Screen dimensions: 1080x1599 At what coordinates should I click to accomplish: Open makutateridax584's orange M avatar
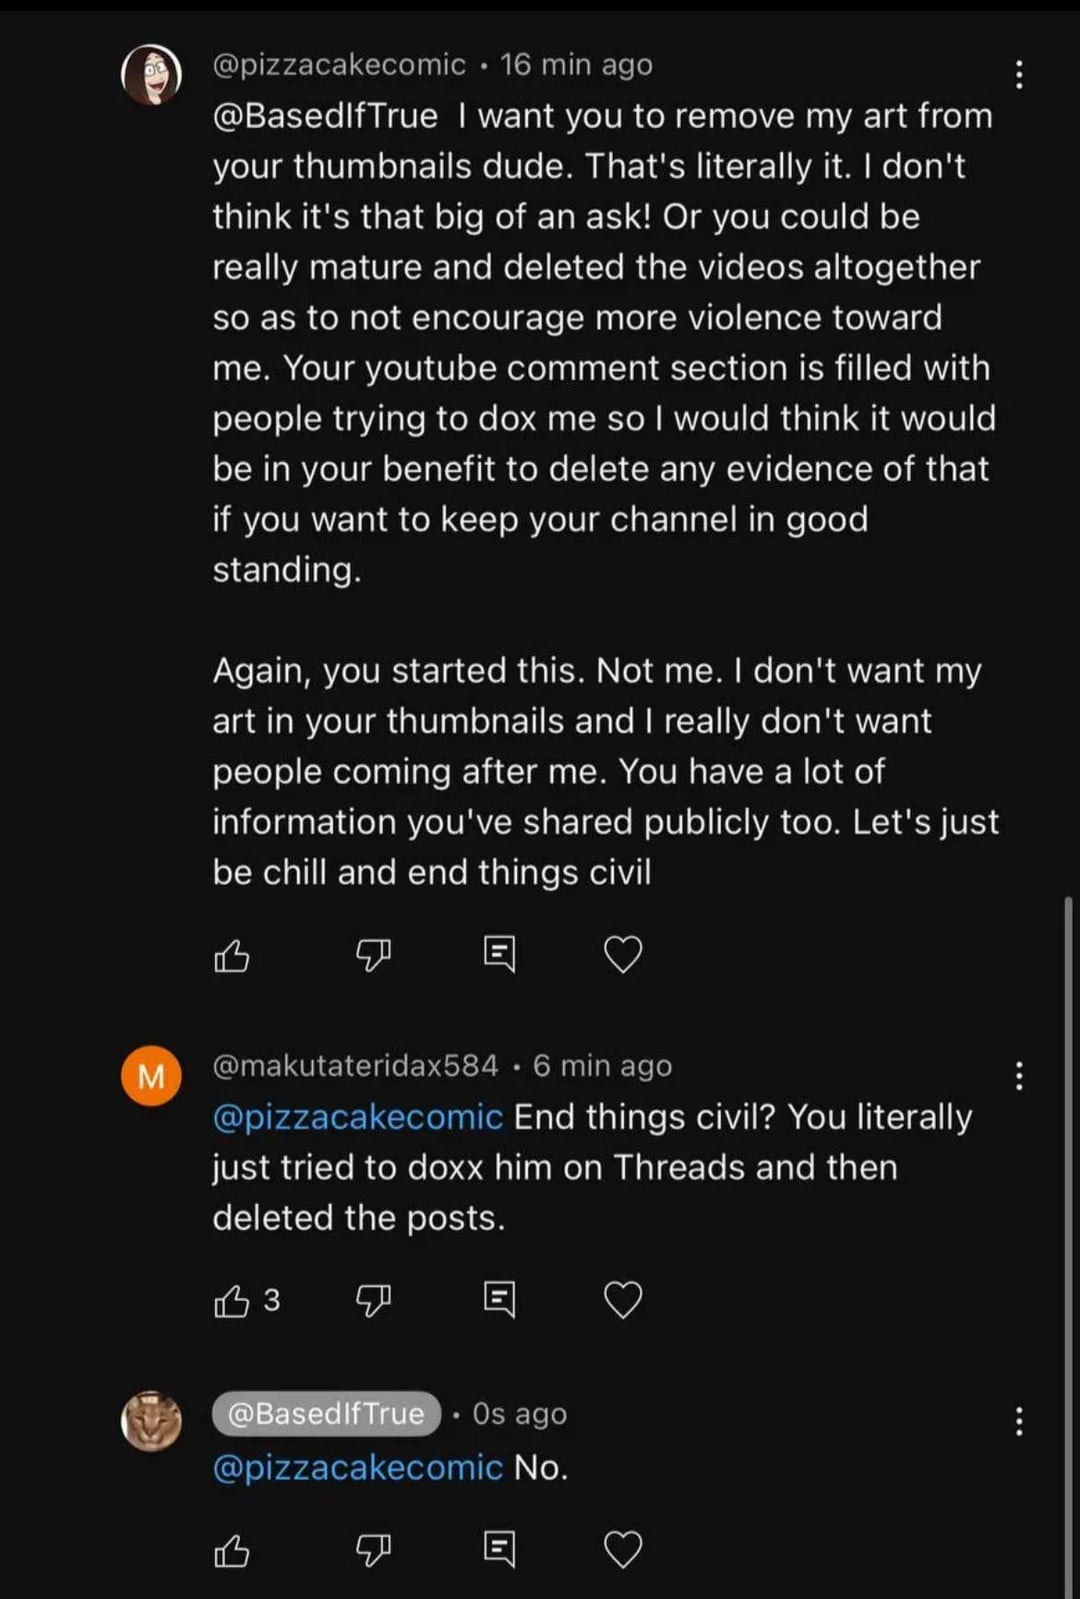[151, 1076]
